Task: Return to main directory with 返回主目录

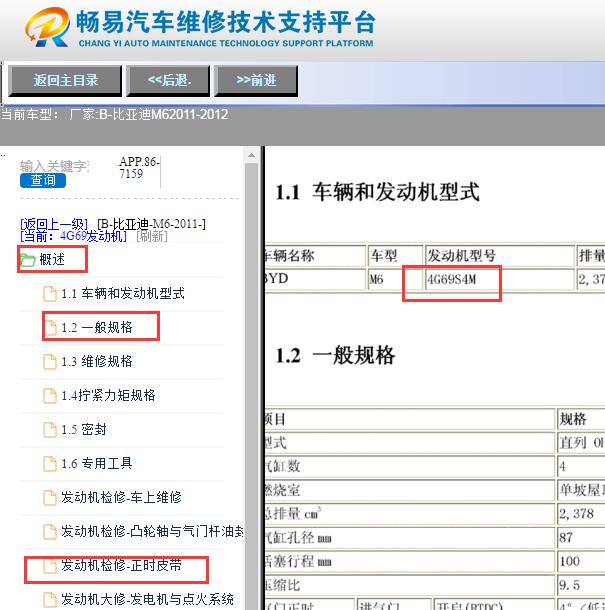Action: 65,81
